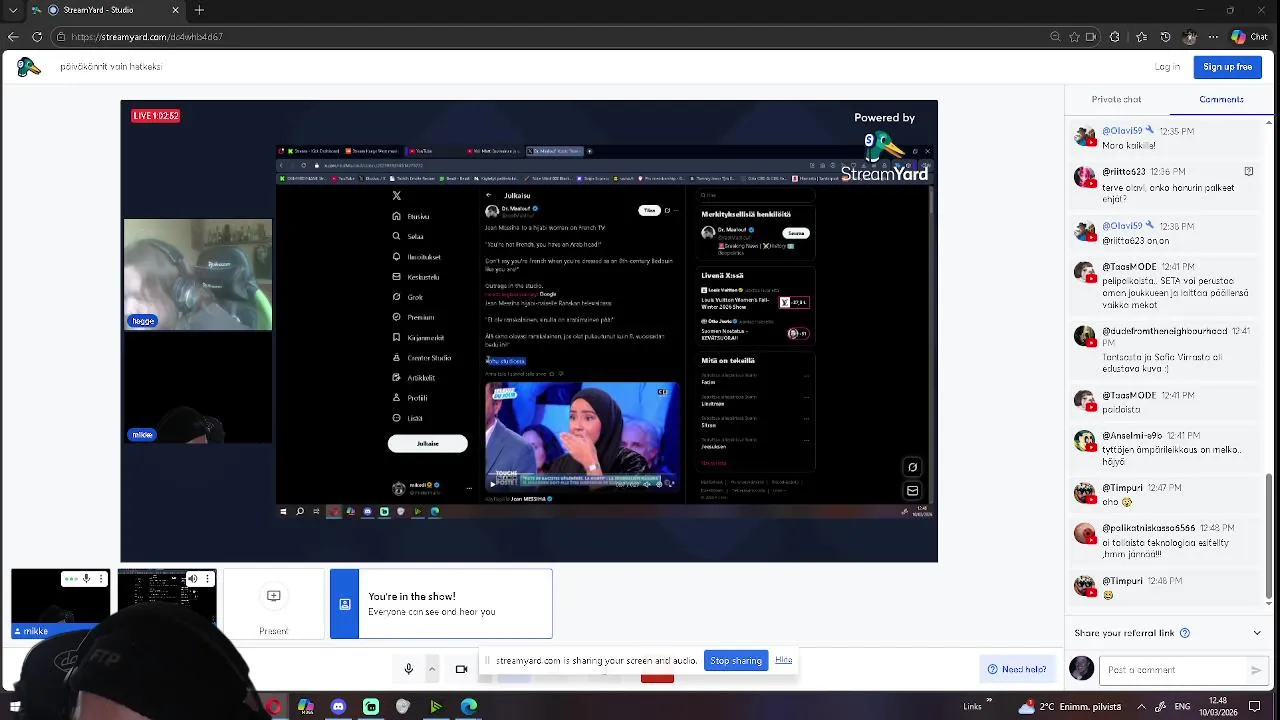
Task: Switch to the Private chat tab
Action: [x=1116, y=99]
